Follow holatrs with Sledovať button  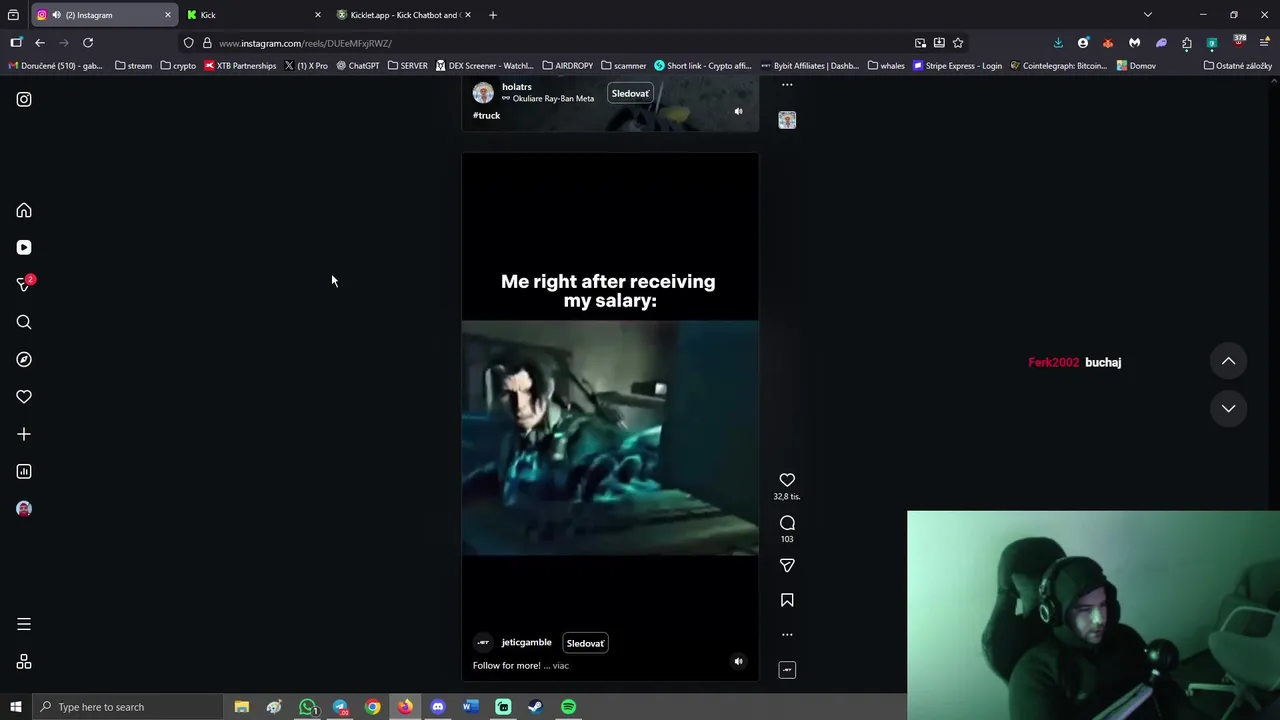coord(630,93)
